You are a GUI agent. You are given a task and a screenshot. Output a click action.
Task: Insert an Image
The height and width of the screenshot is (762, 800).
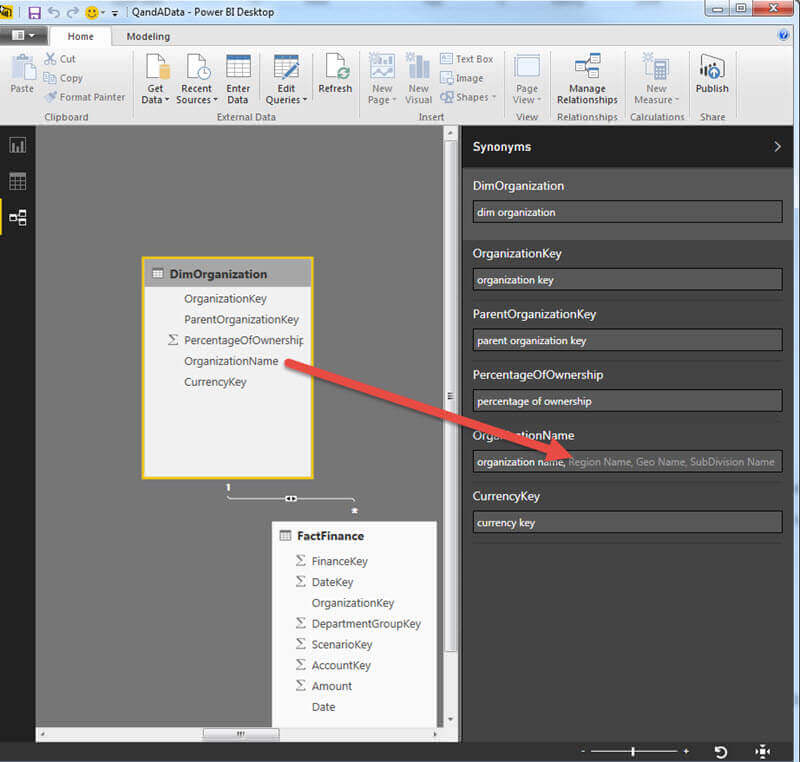(462, 78)
